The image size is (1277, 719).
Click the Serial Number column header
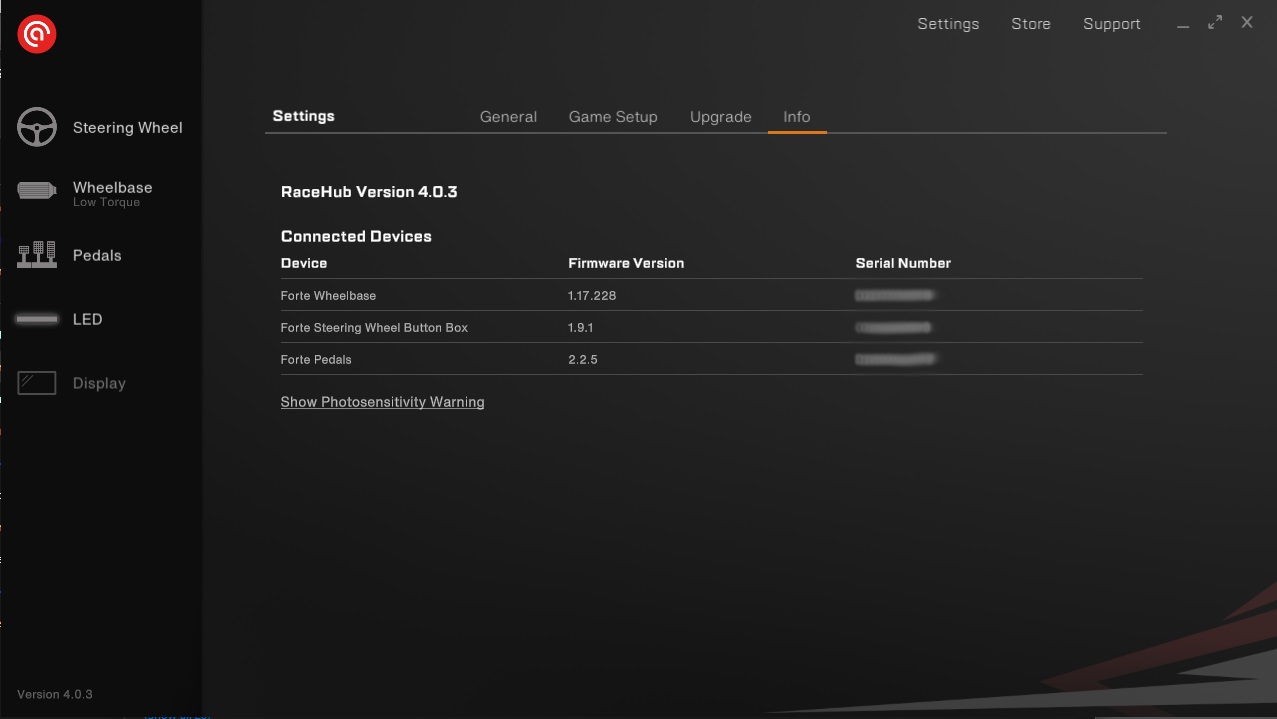903,263
